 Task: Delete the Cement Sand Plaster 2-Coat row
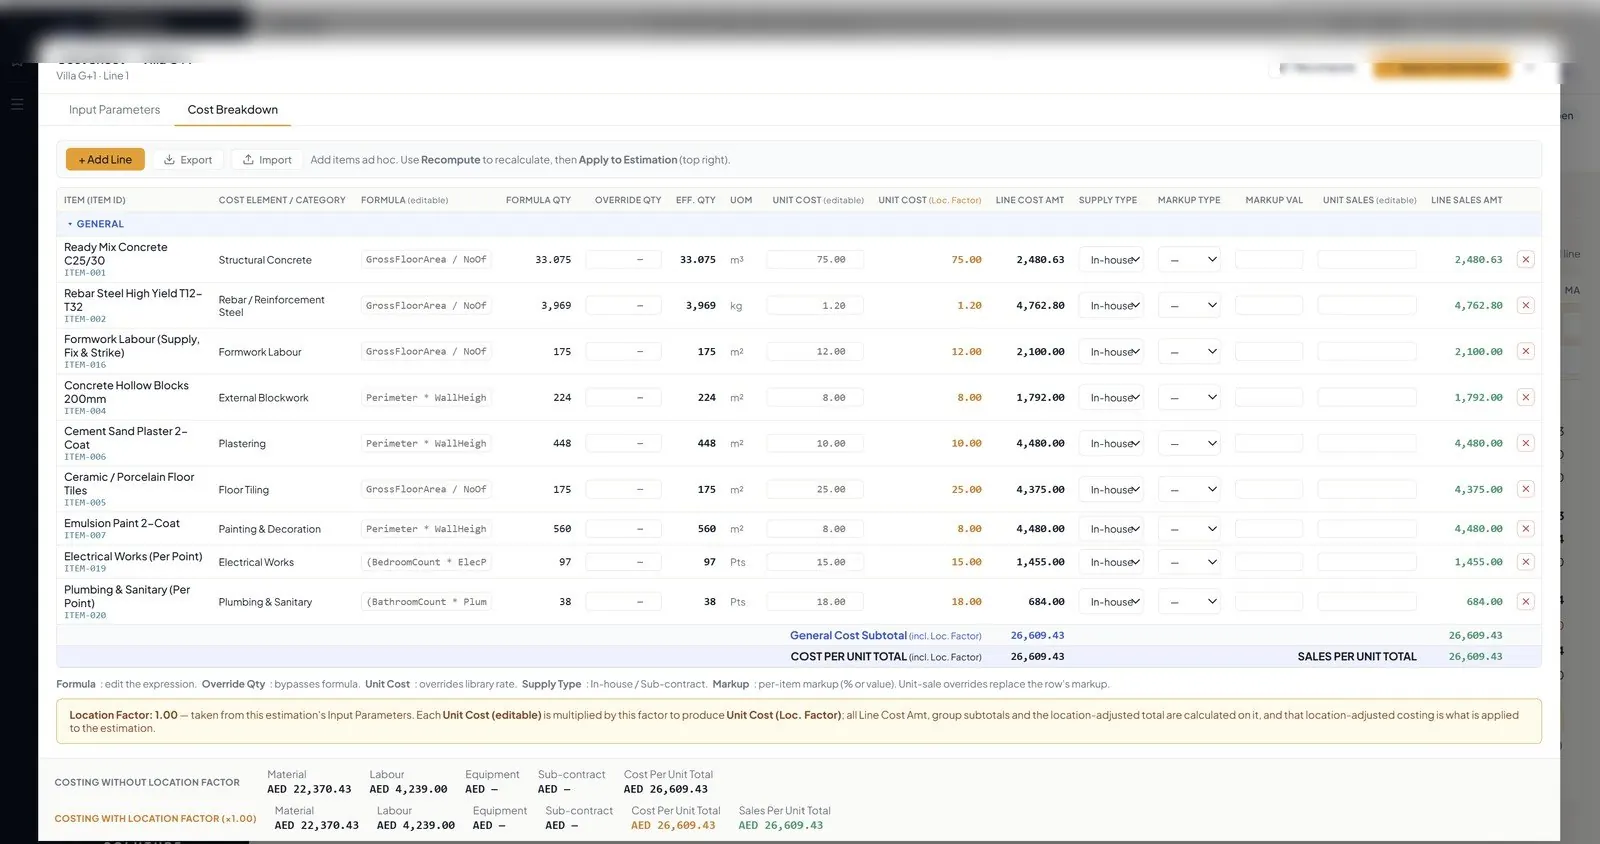click(x=1525, y=443)
